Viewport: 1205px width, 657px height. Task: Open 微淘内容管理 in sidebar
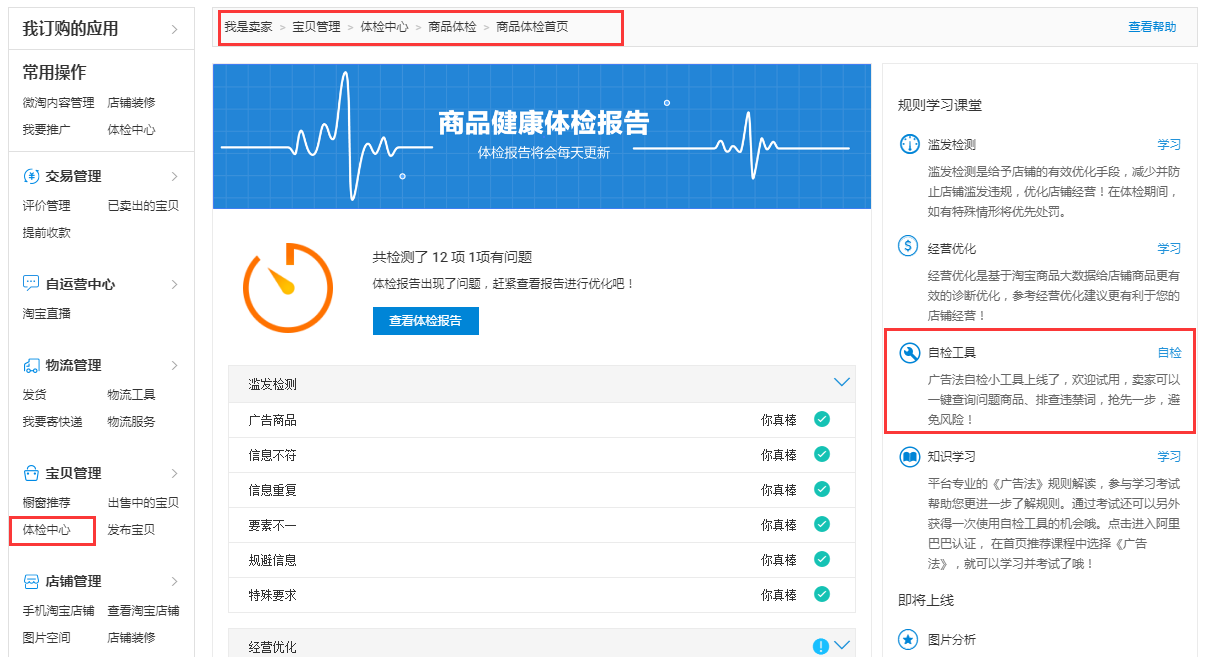coord(58,103)
